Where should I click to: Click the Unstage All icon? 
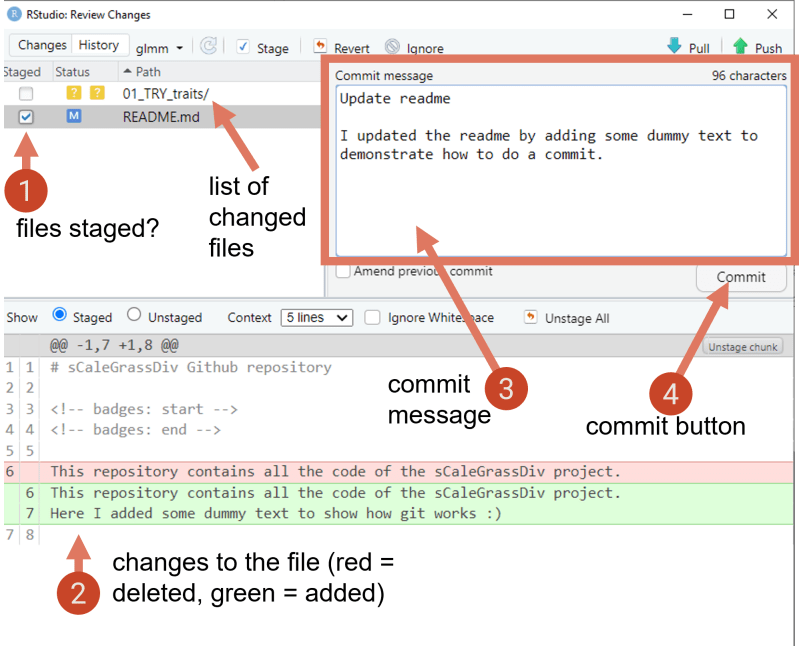[530, 317]
